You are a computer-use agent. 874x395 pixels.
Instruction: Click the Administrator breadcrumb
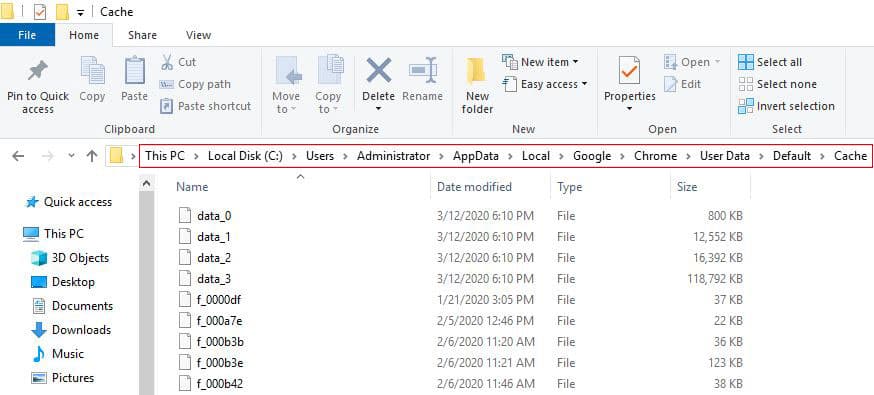394,156
